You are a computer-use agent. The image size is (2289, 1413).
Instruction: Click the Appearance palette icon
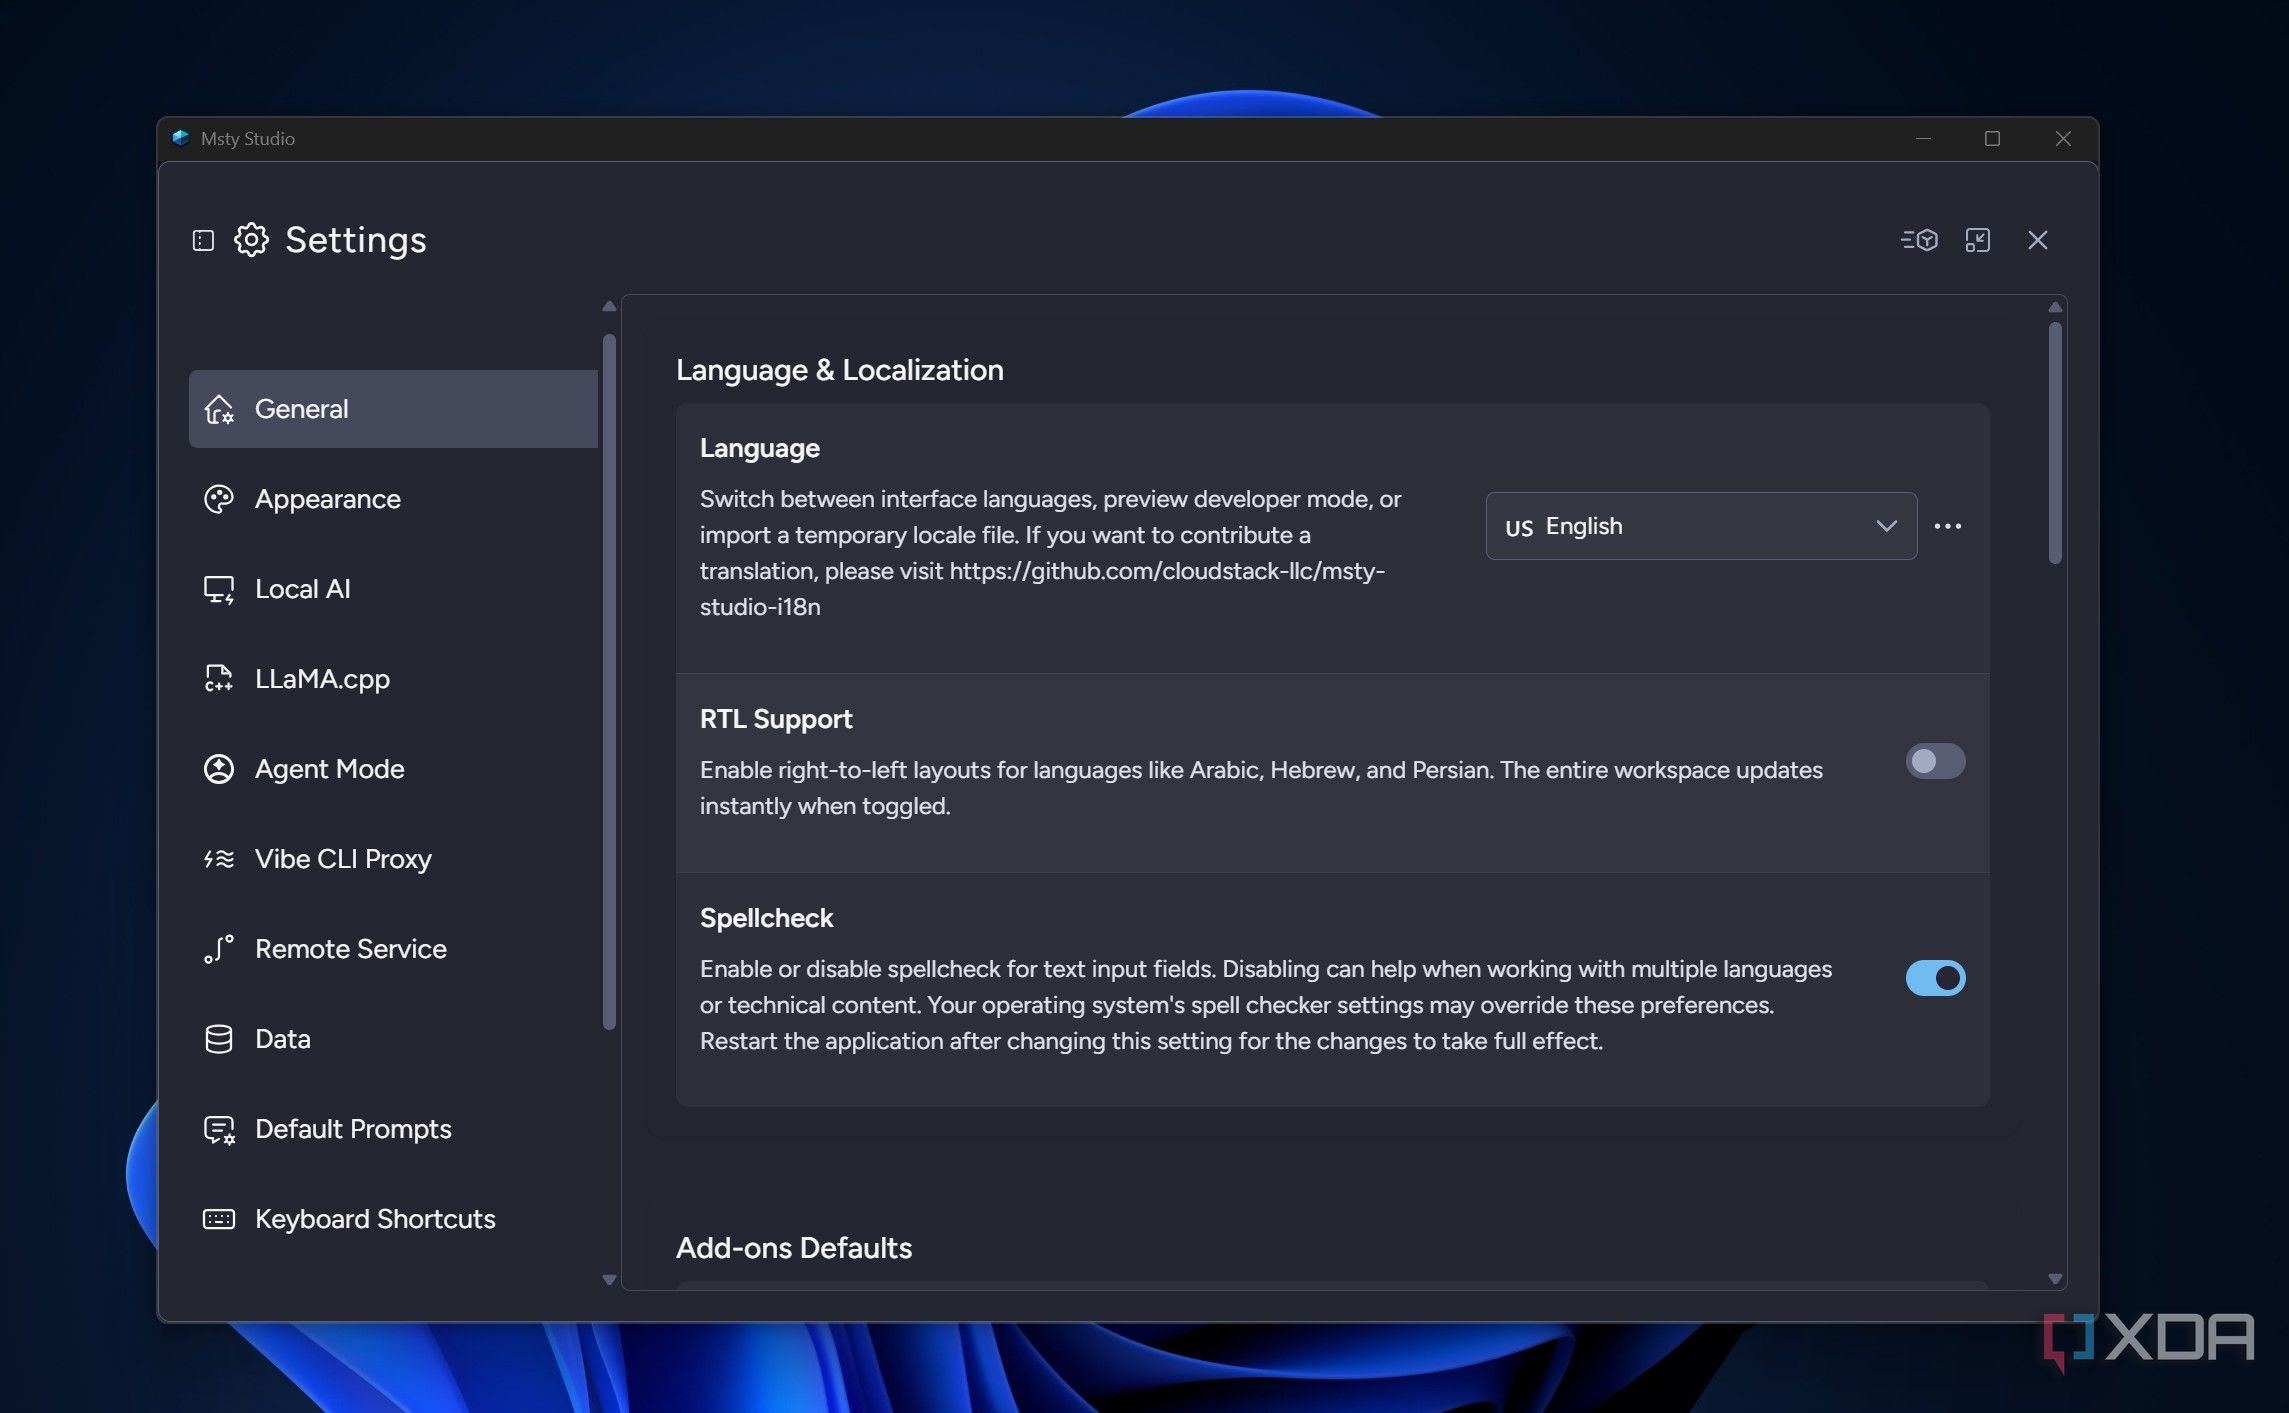click(x=219, y=499)
